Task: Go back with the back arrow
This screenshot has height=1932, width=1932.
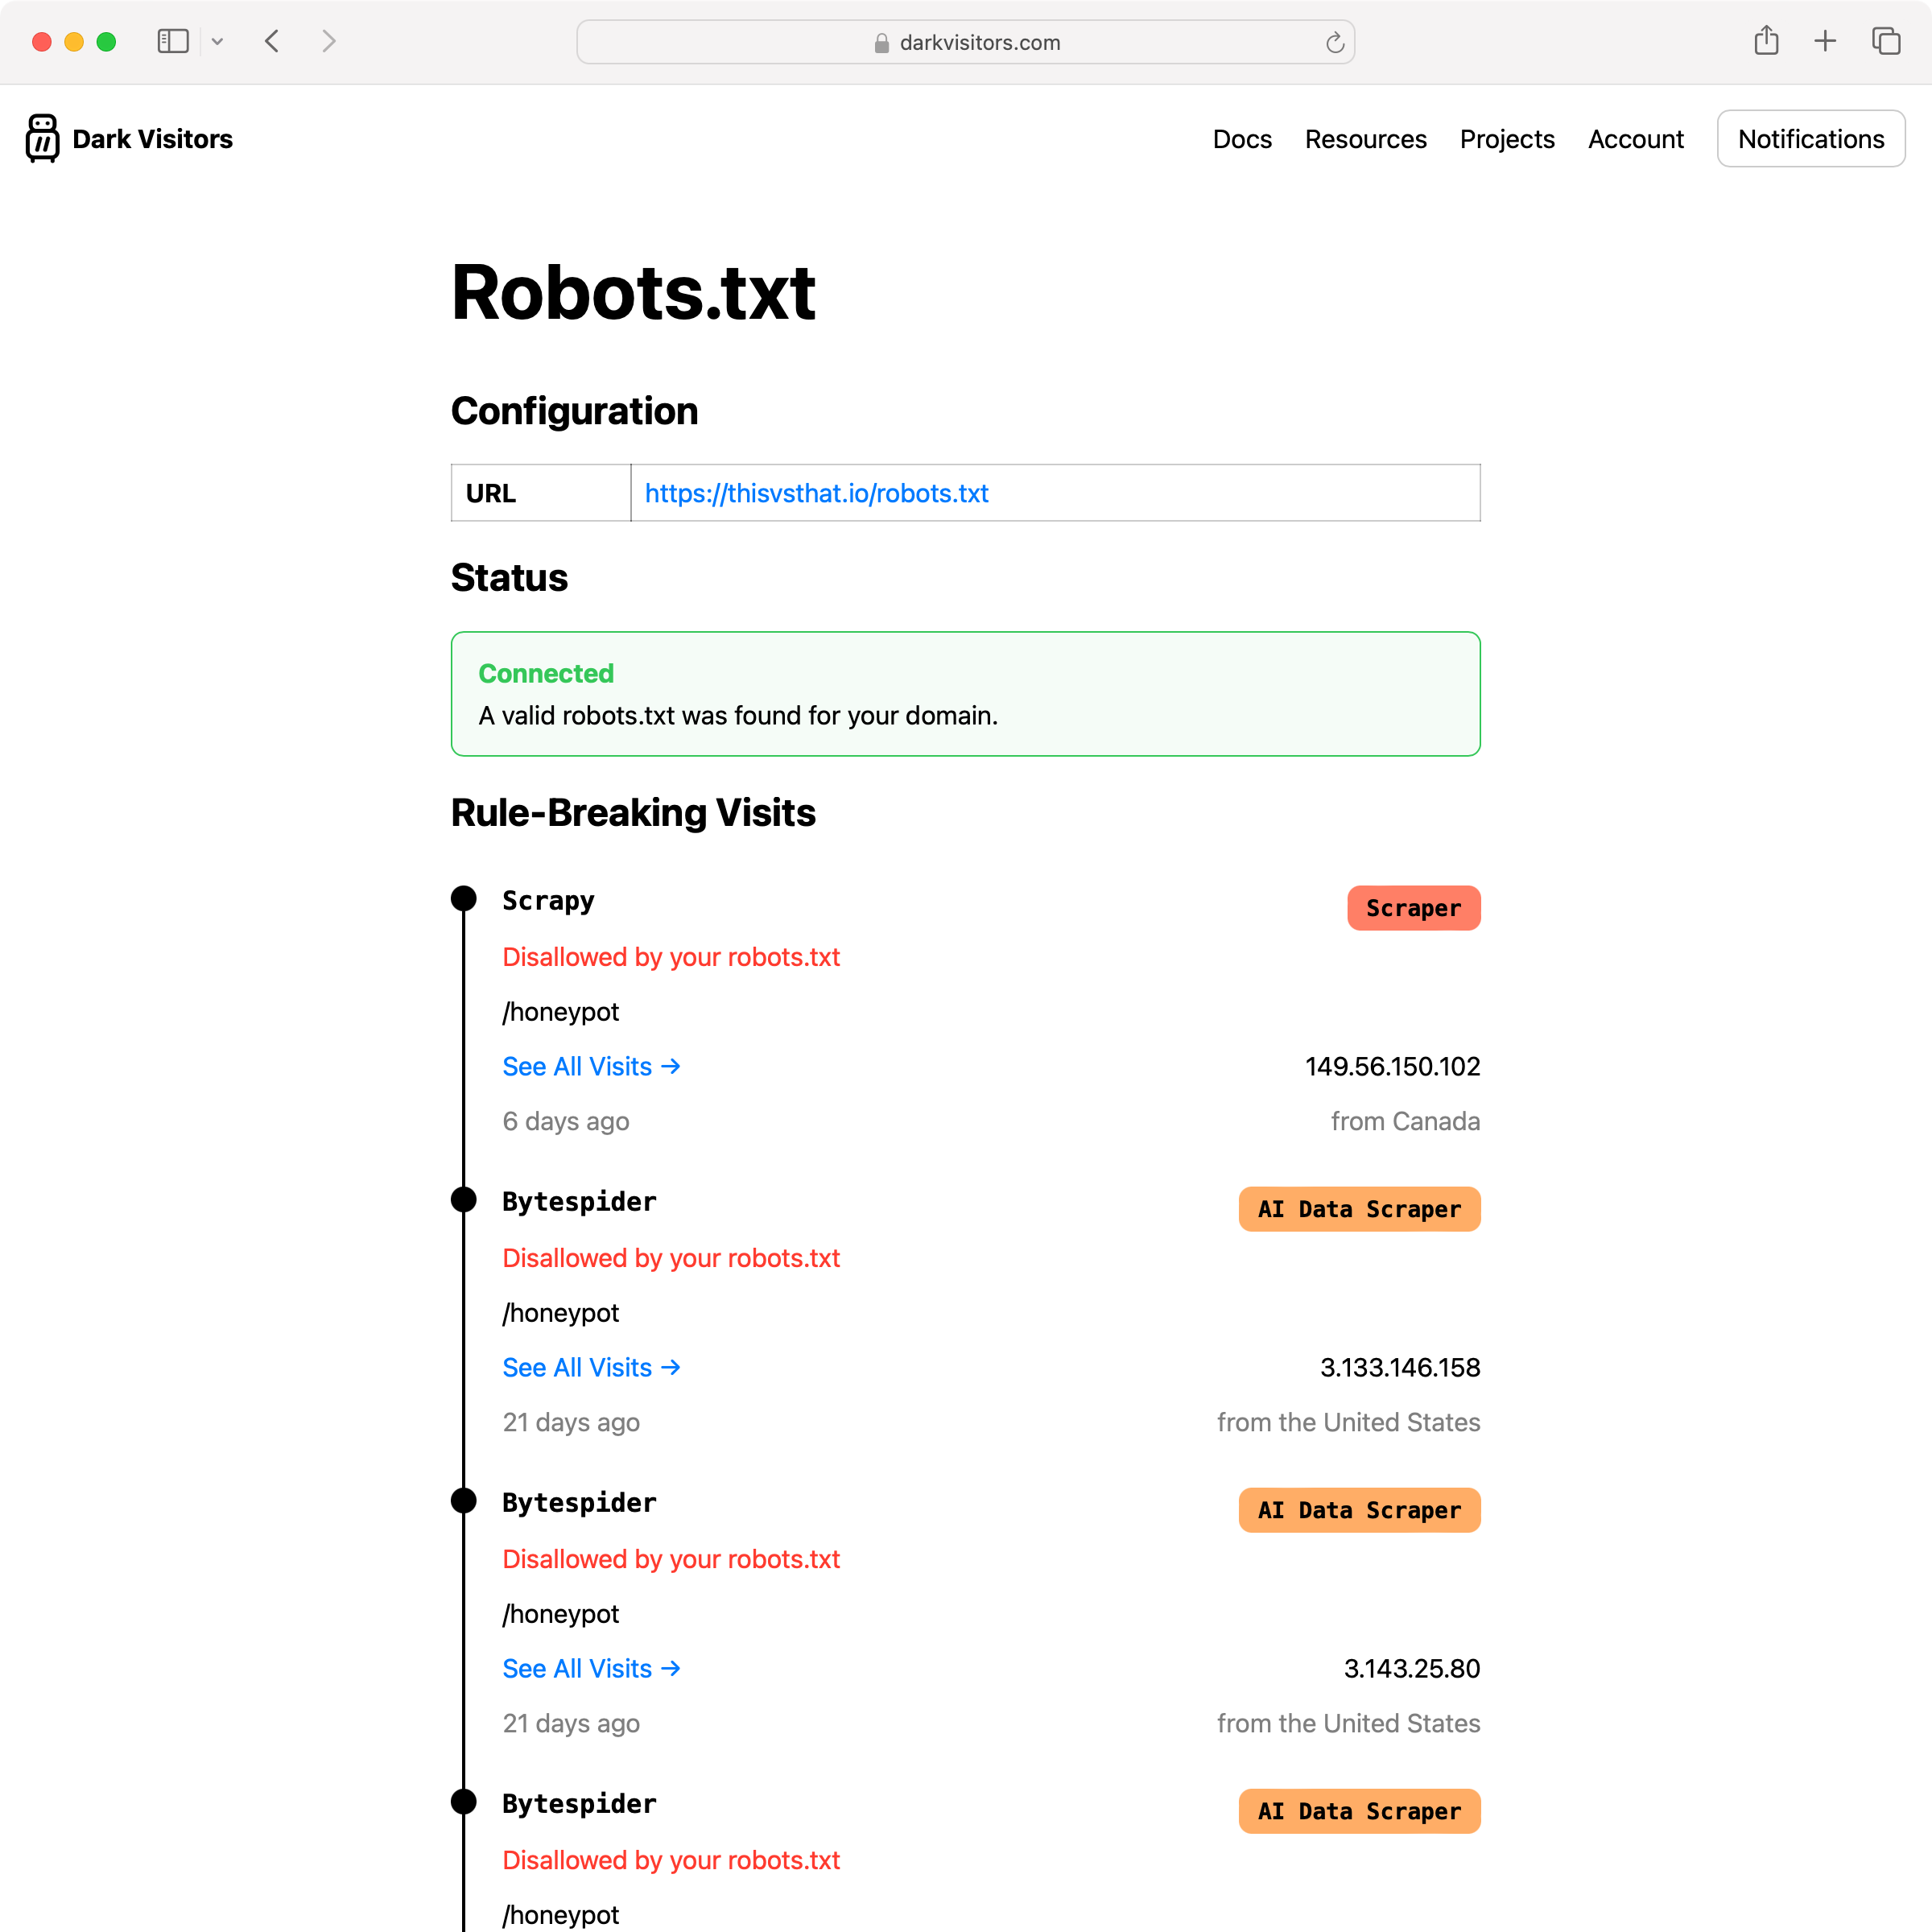Action: point(272,41)
